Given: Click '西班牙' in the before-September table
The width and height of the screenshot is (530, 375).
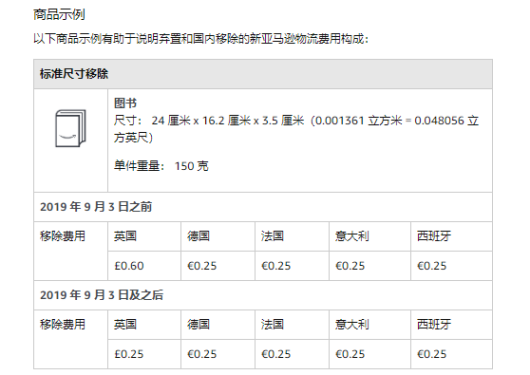Looking at the screenshot, I should [434, 236].
